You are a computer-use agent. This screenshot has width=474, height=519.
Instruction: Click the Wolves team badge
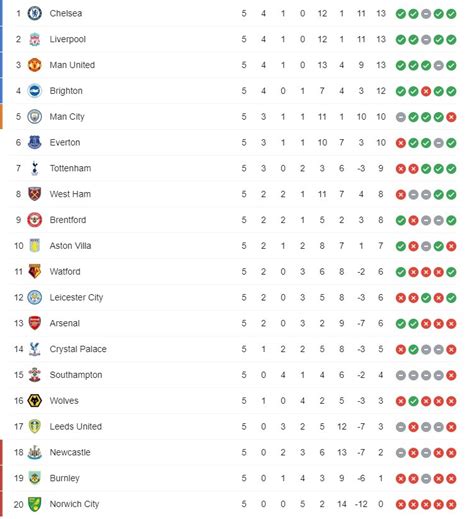click(34, 401)
